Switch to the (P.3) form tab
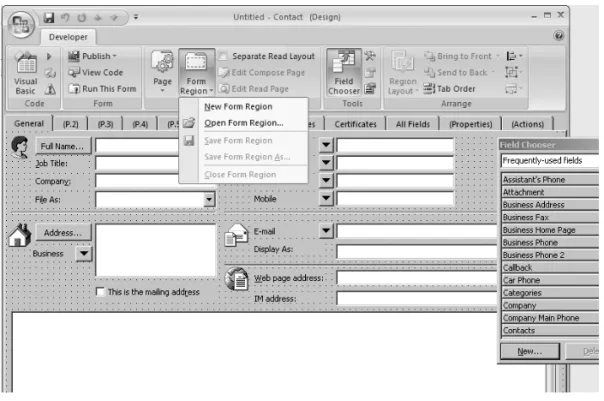 (105, 124)
